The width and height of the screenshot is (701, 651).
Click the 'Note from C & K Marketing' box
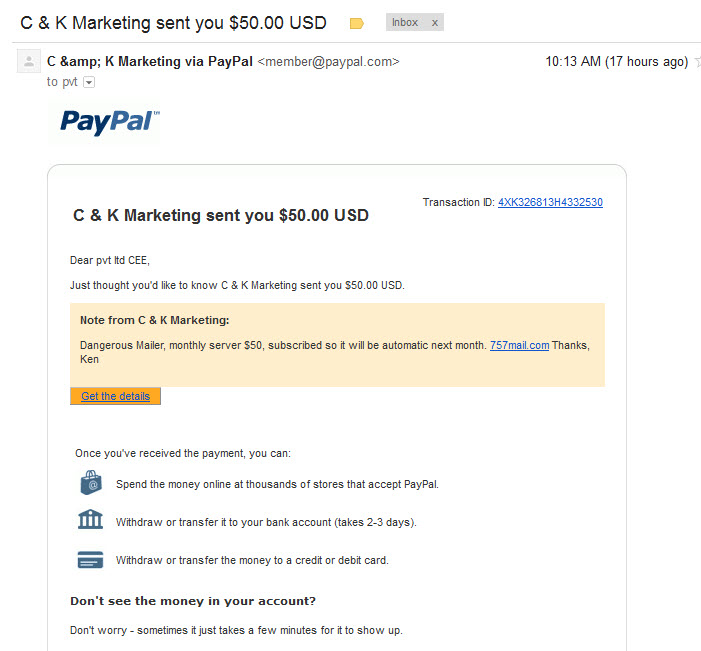click(x=338, y=345)
